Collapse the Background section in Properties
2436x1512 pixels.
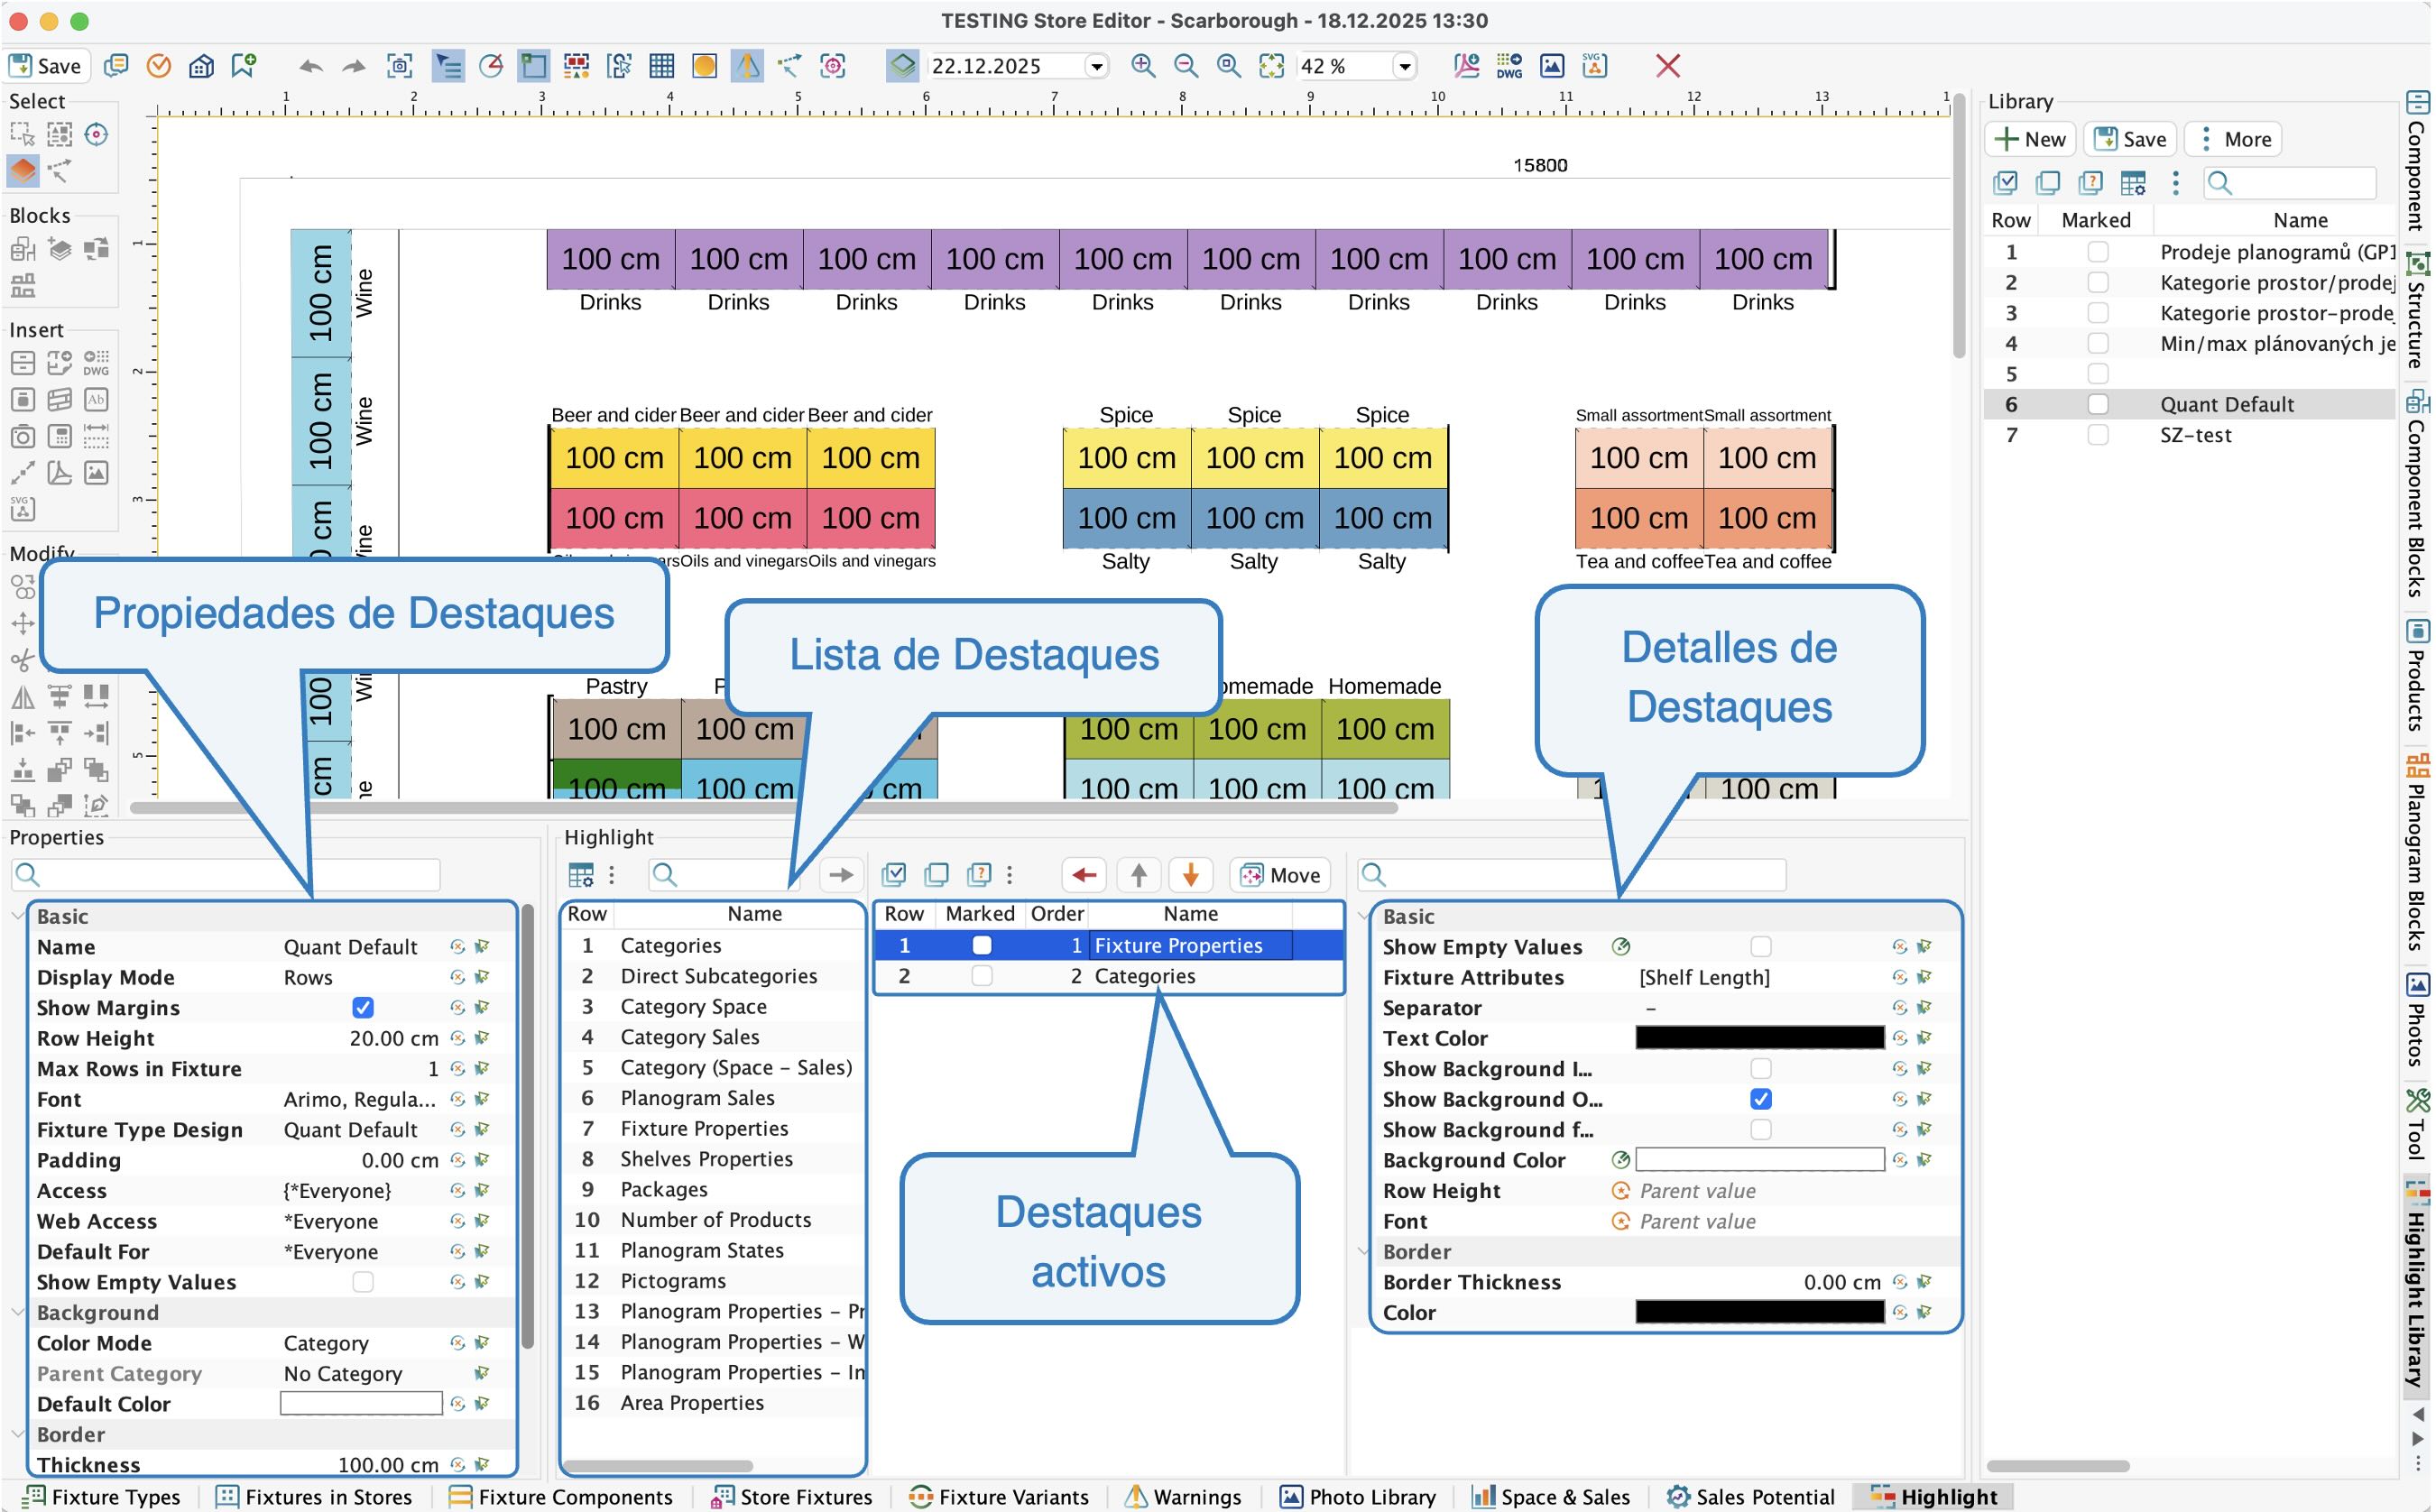point(18,1312)
